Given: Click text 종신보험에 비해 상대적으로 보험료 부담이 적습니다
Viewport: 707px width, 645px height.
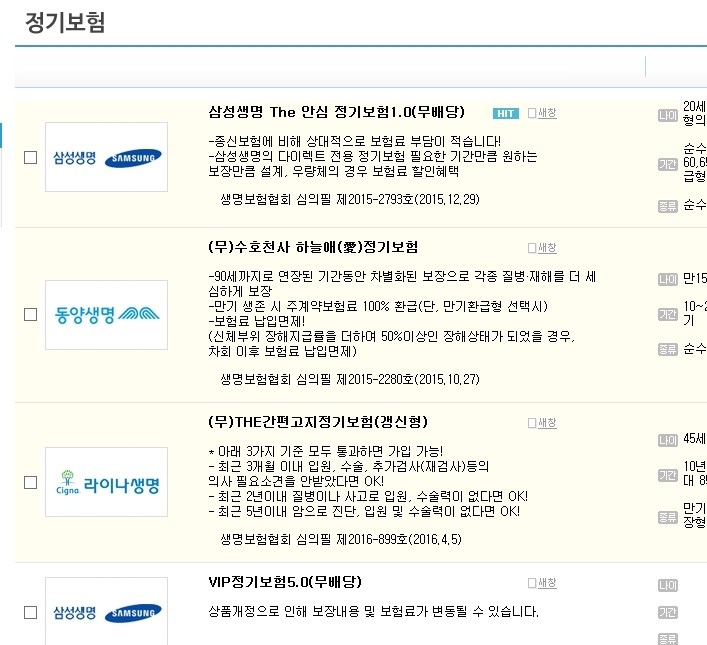Looking at the screenshot, I should coord(354,141).
